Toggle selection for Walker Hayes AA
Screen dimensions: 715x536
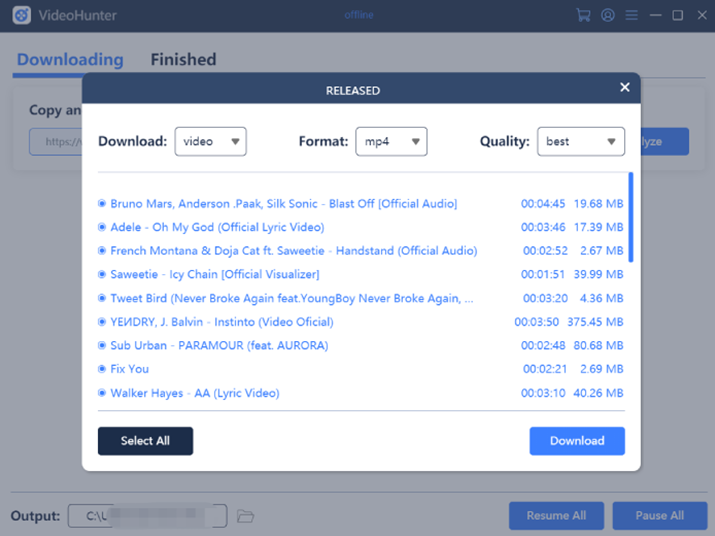[x=102, y=393]
